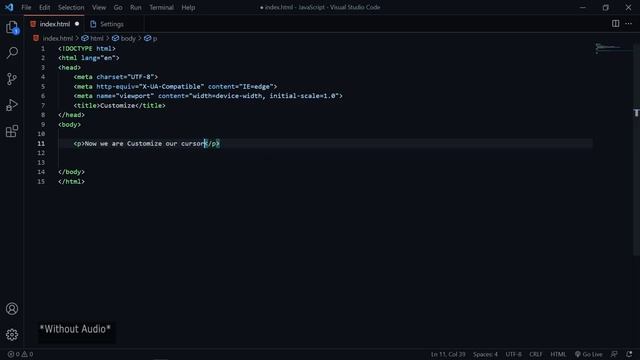
Task: Open the editor More Actions ellipsis
Action: coord(628,24)
